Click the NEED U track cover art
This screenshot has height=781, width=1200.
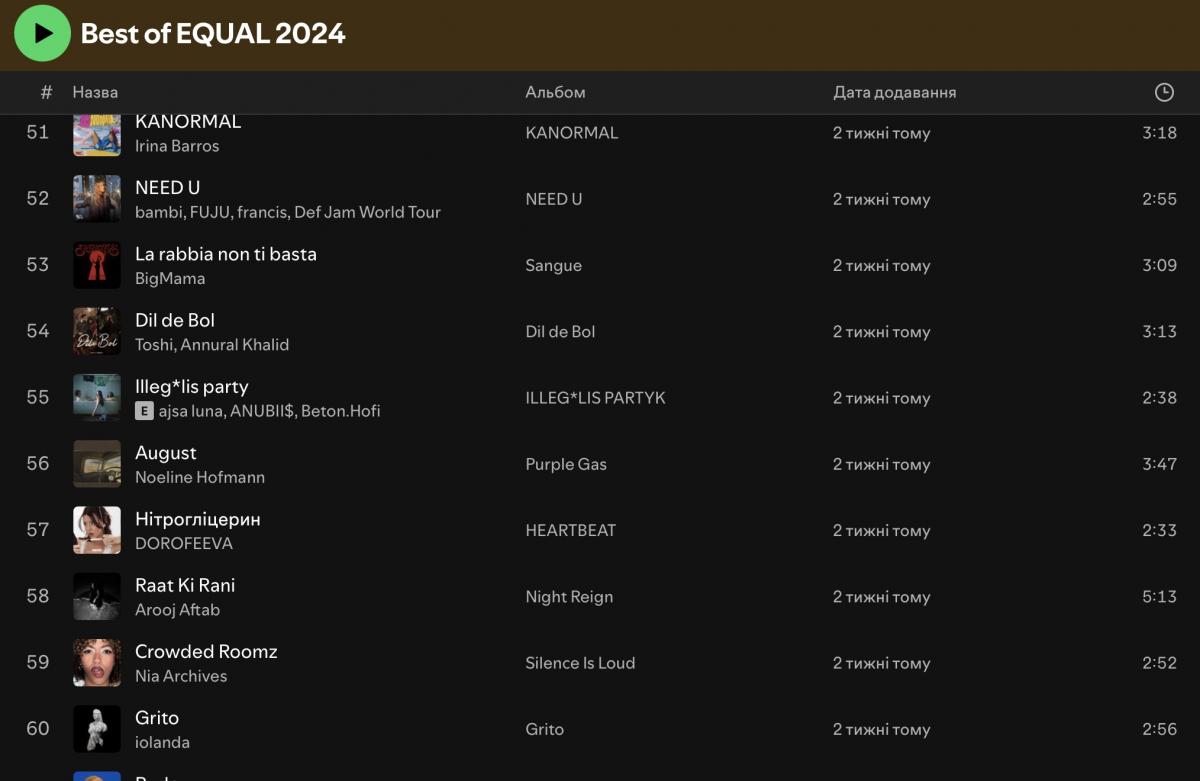pyautogui.click(x=97, y=199)
